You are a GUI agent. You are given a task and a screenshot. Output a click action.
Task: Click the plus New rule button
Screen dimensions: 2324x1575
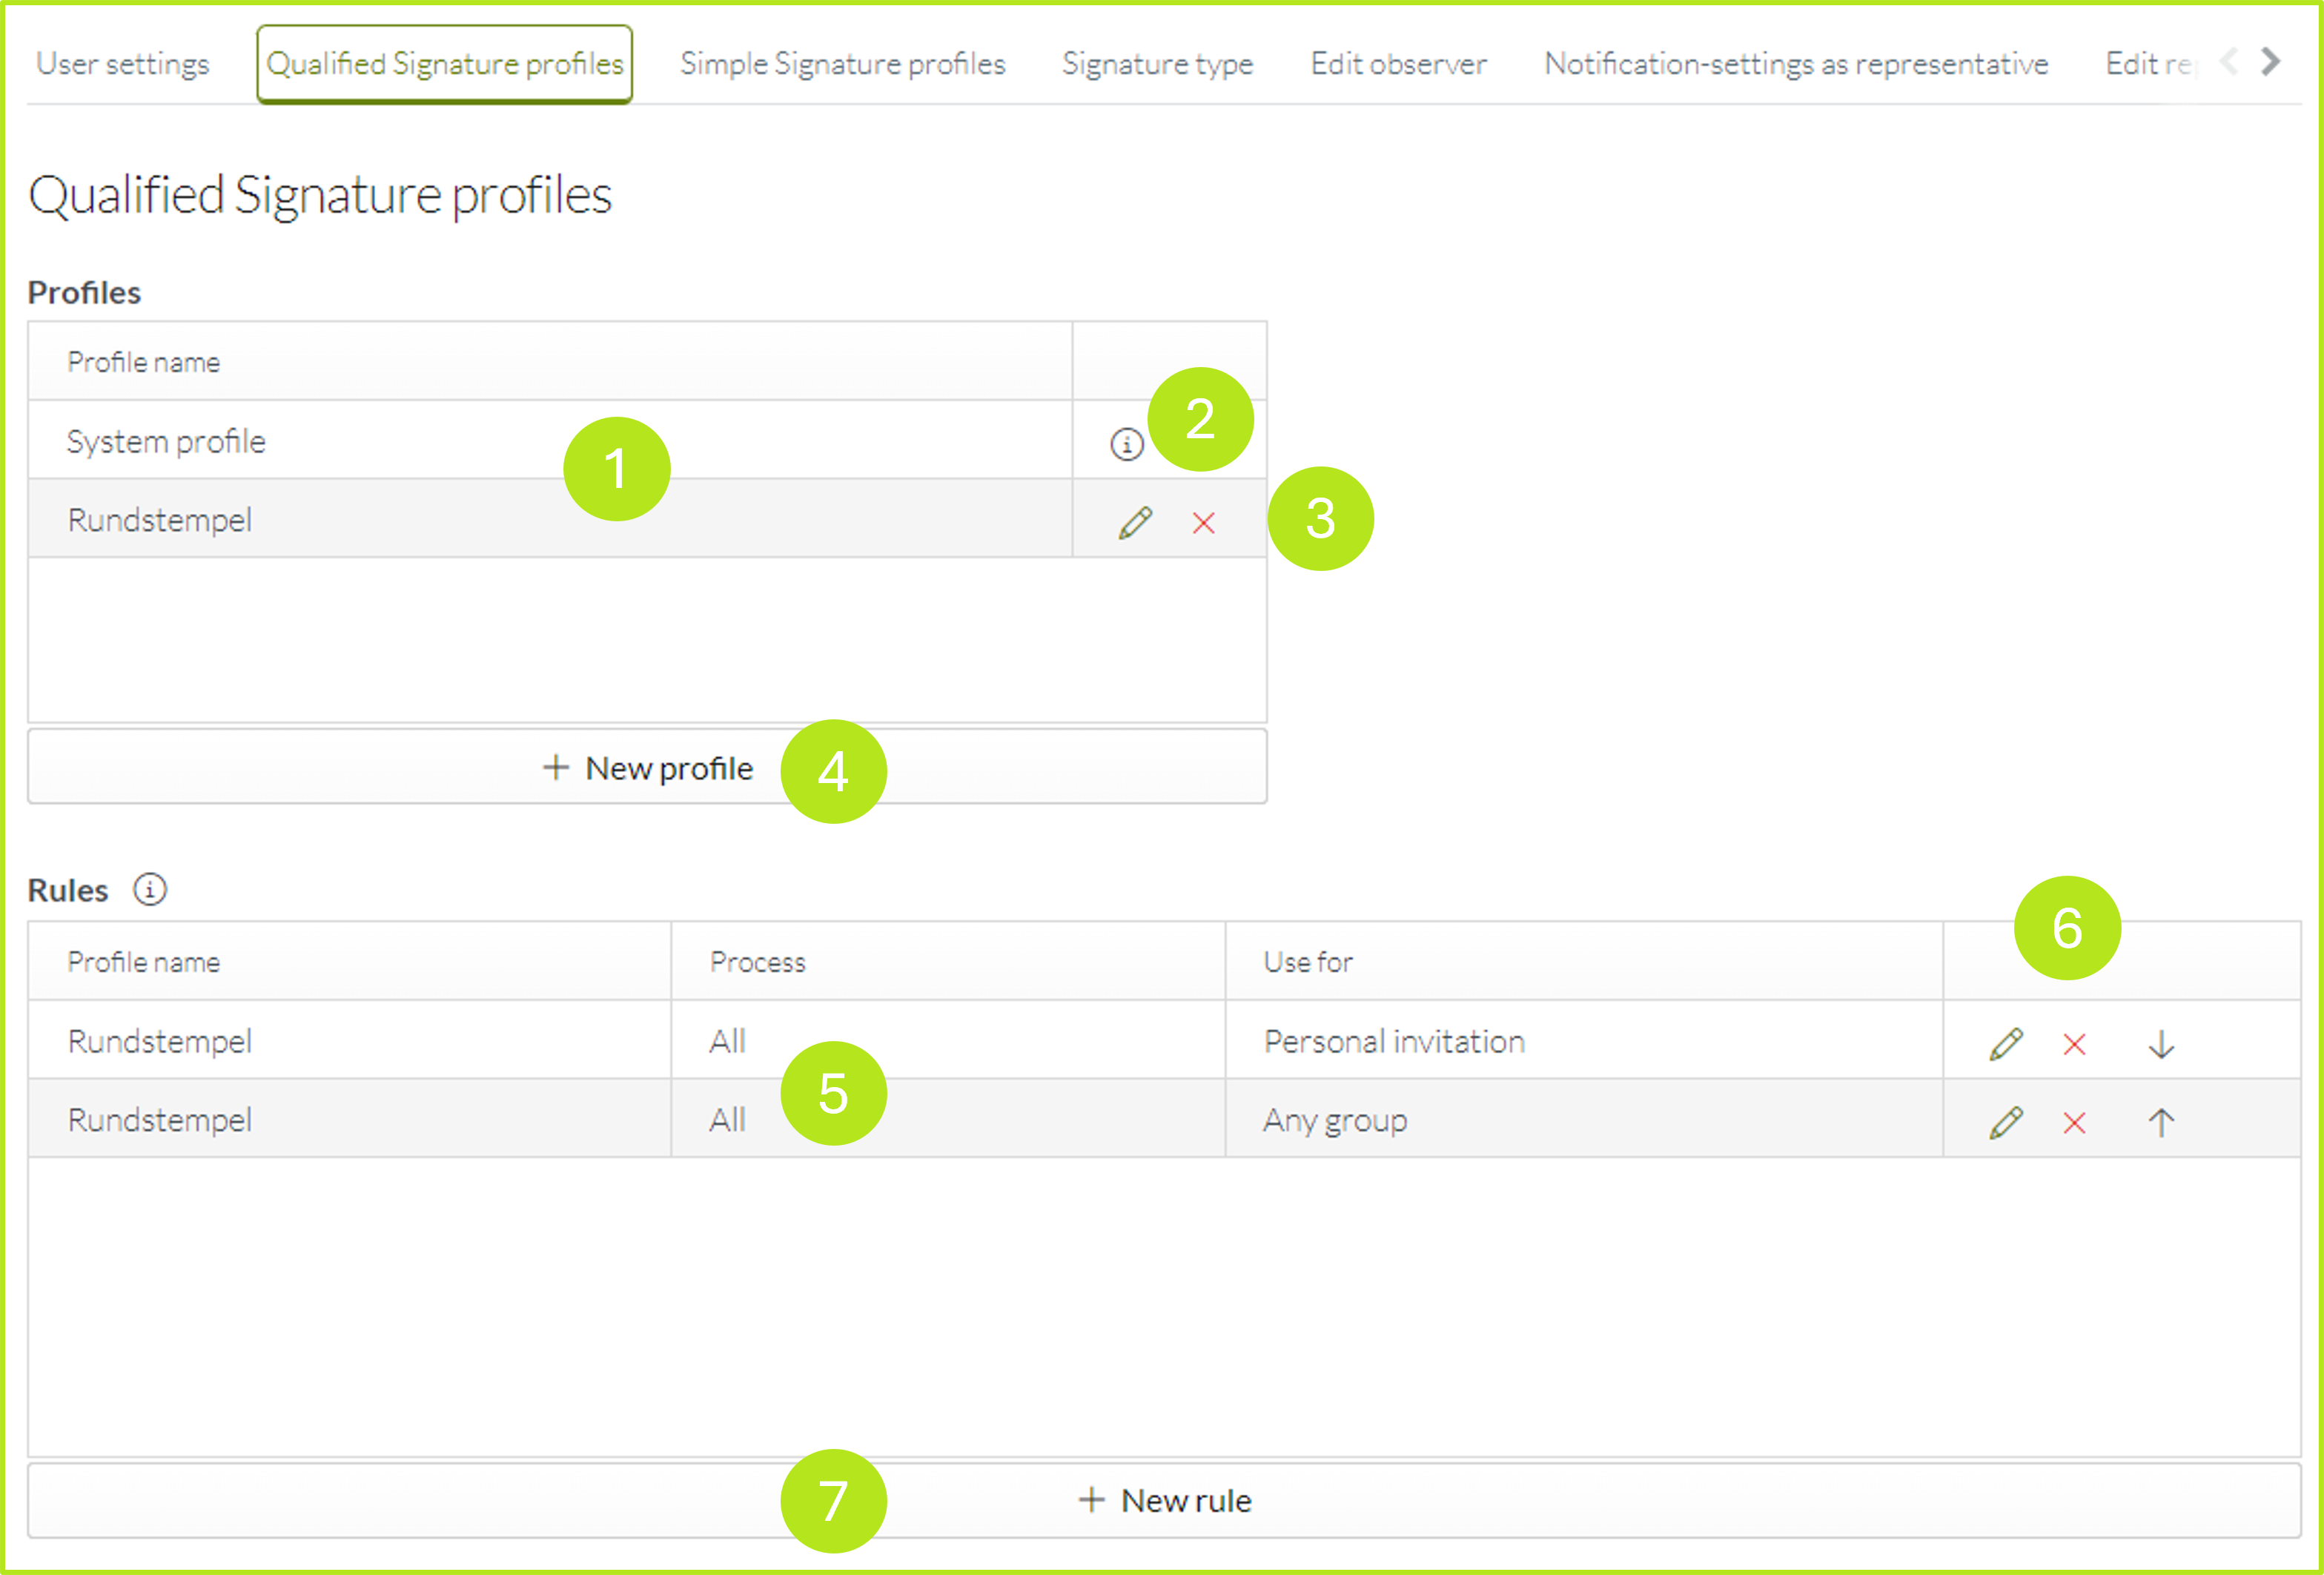coord(1161,1498)
